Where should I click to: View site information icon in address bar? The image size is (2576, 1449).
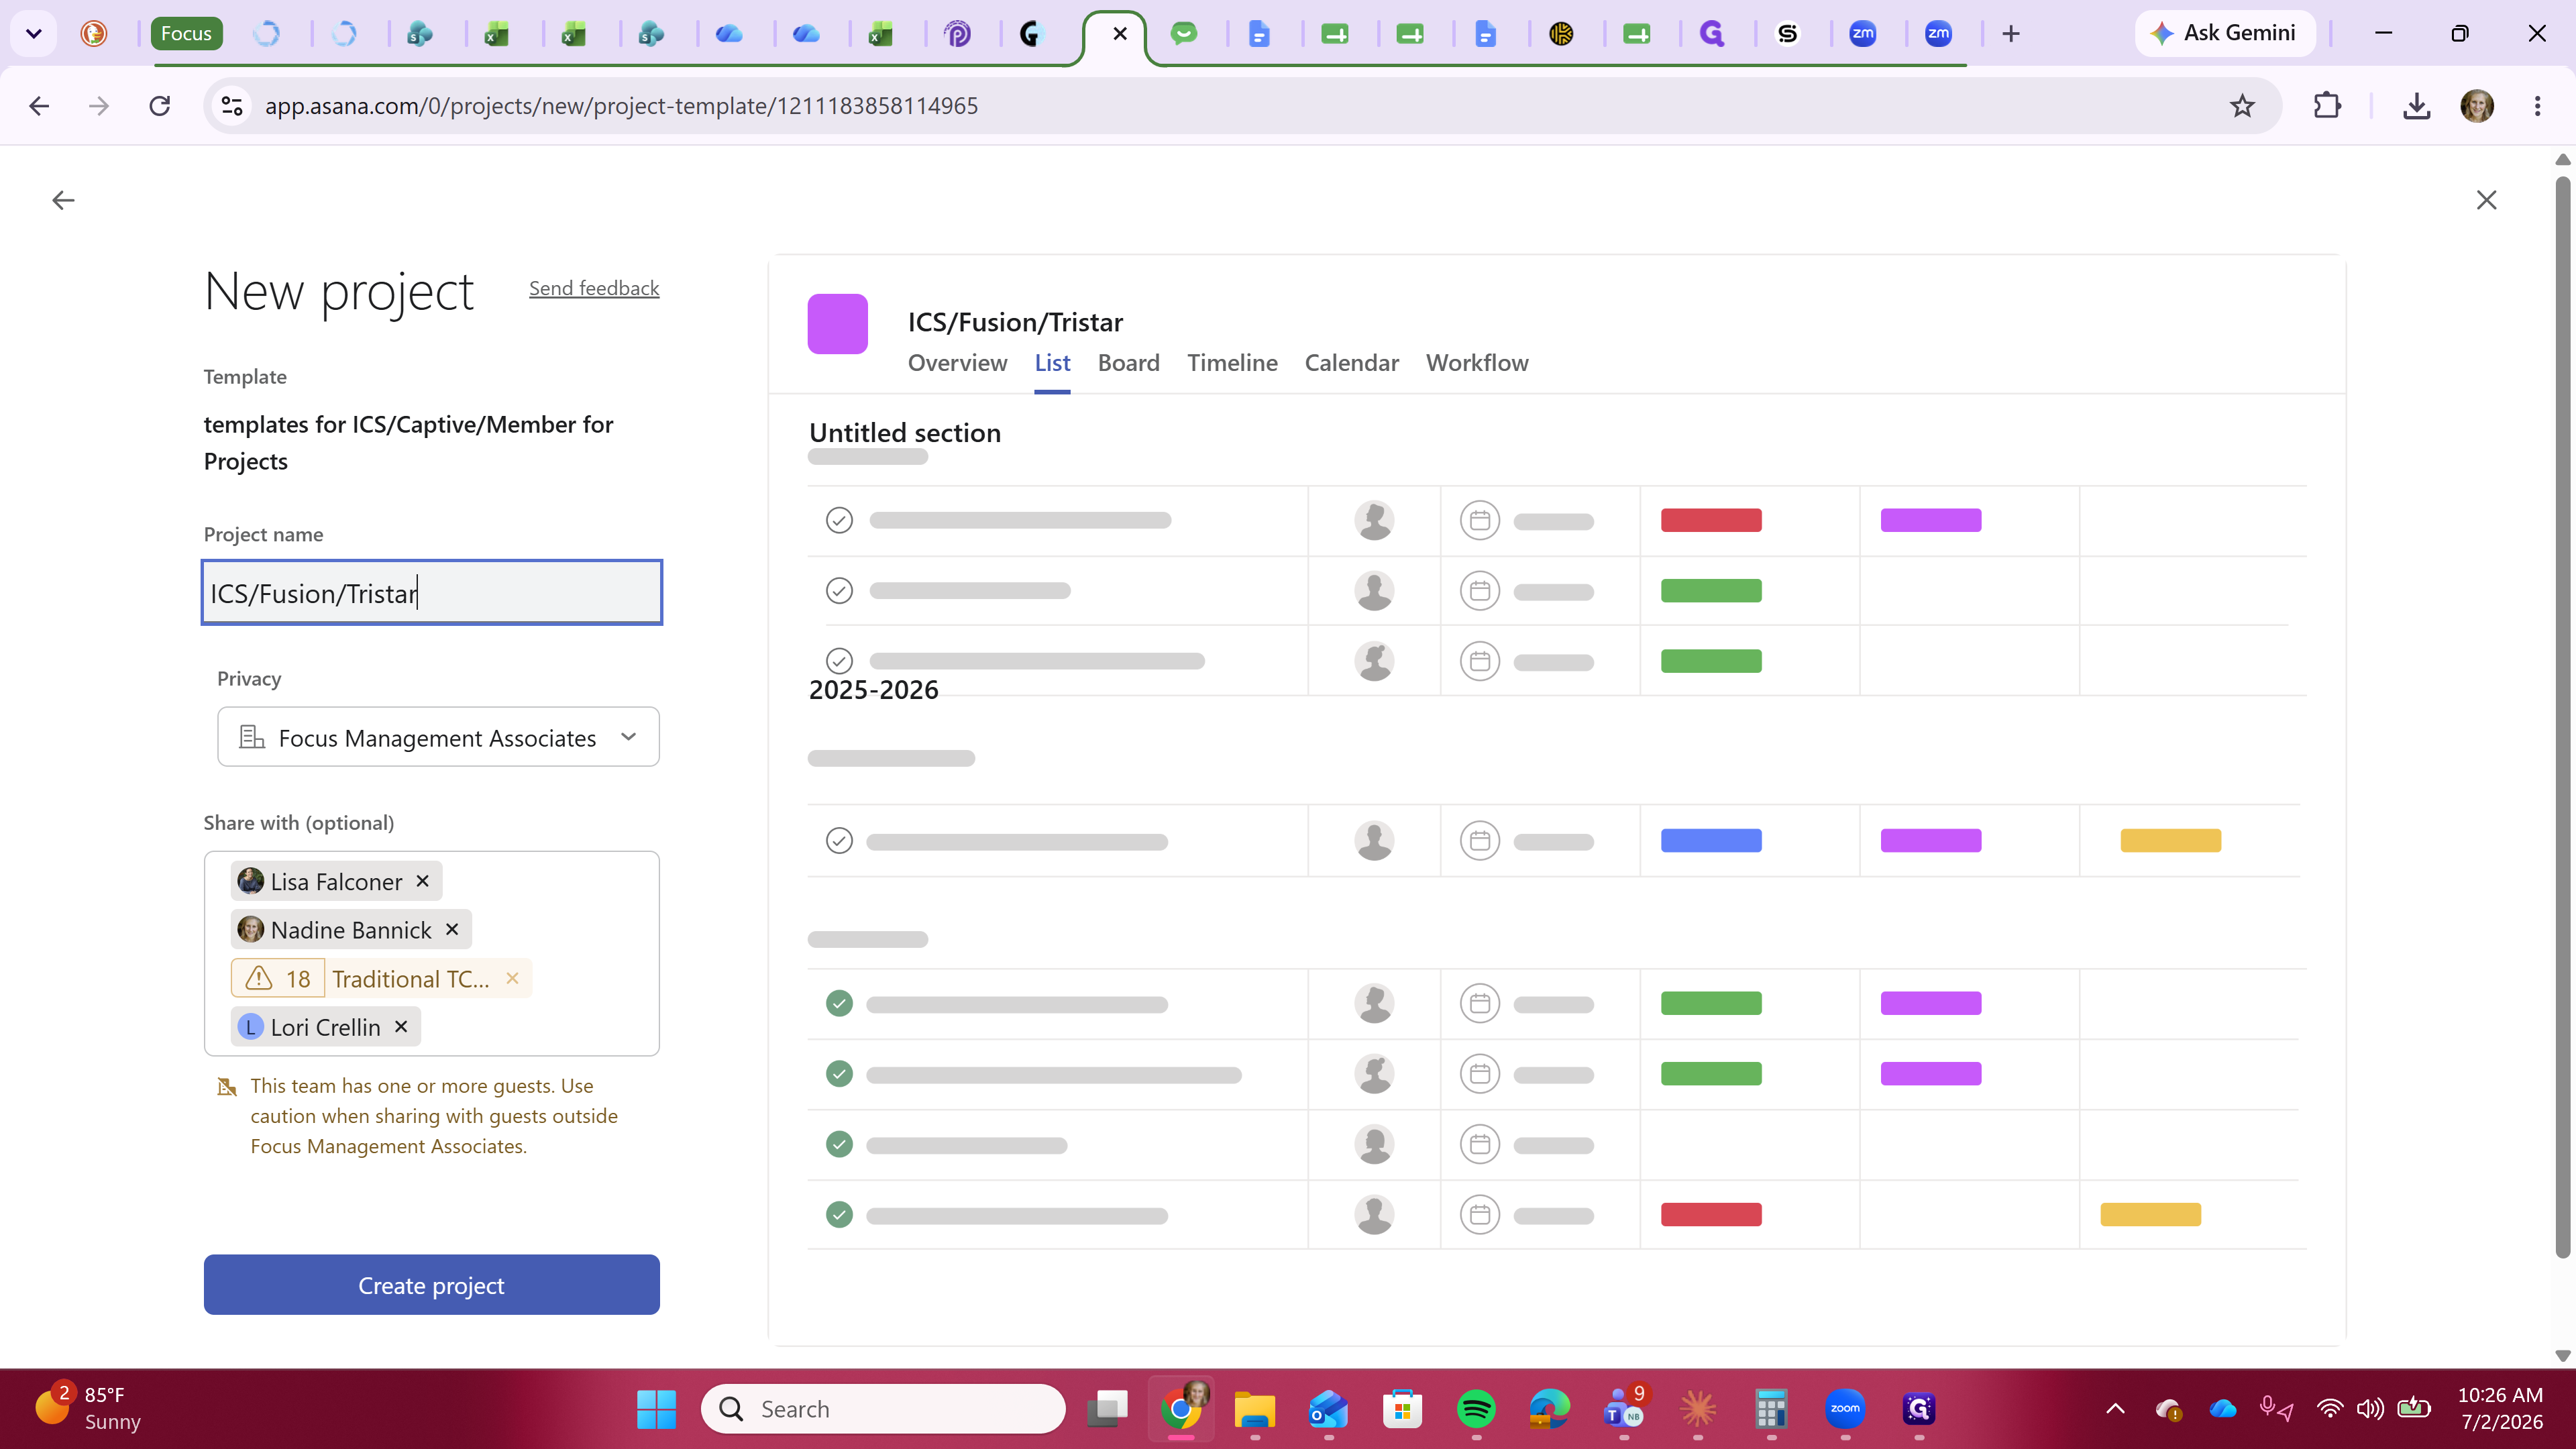pos(232,106)
